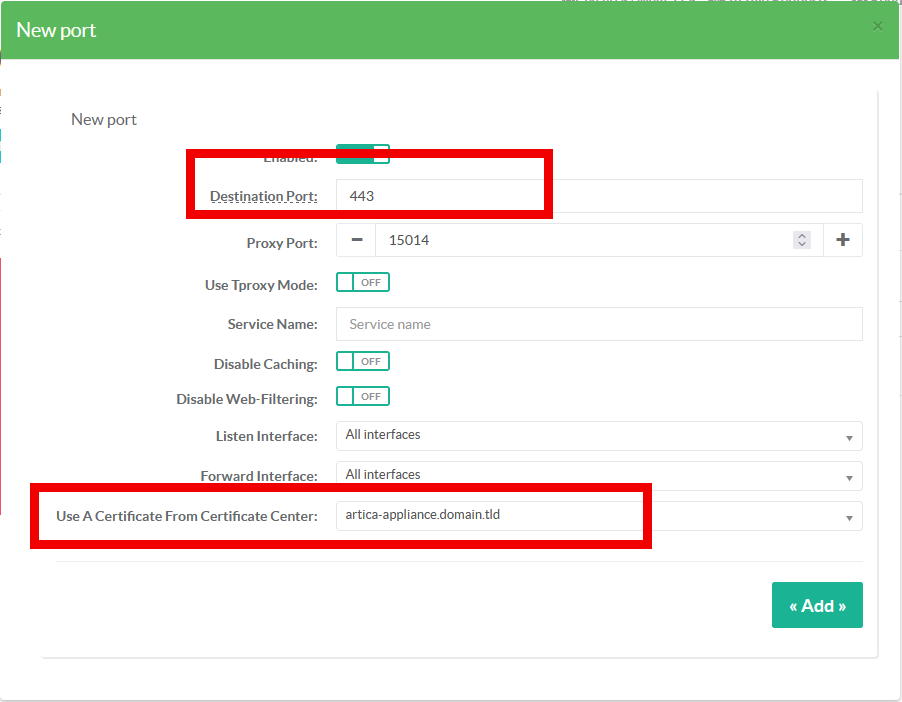Close the New port dialog

[x=877, y=26]
